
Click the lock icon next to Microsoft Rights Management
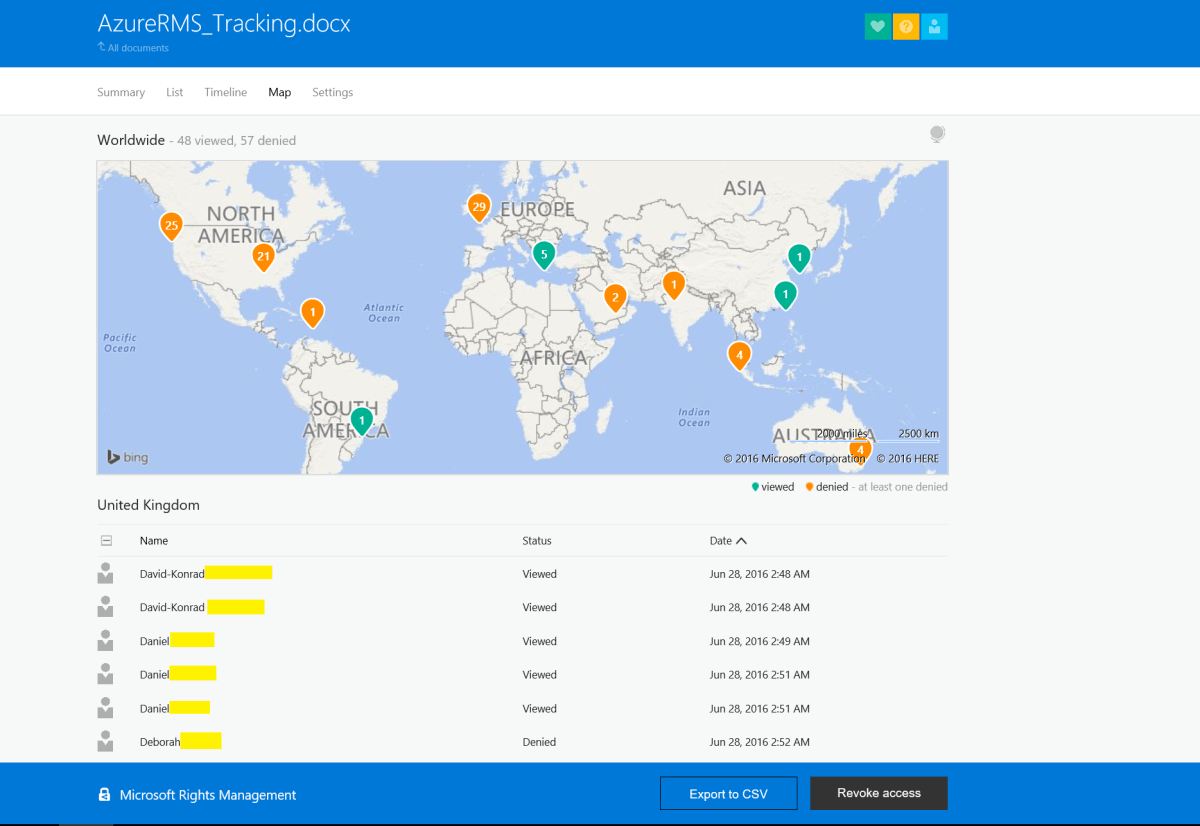click(x=104, y=793)
